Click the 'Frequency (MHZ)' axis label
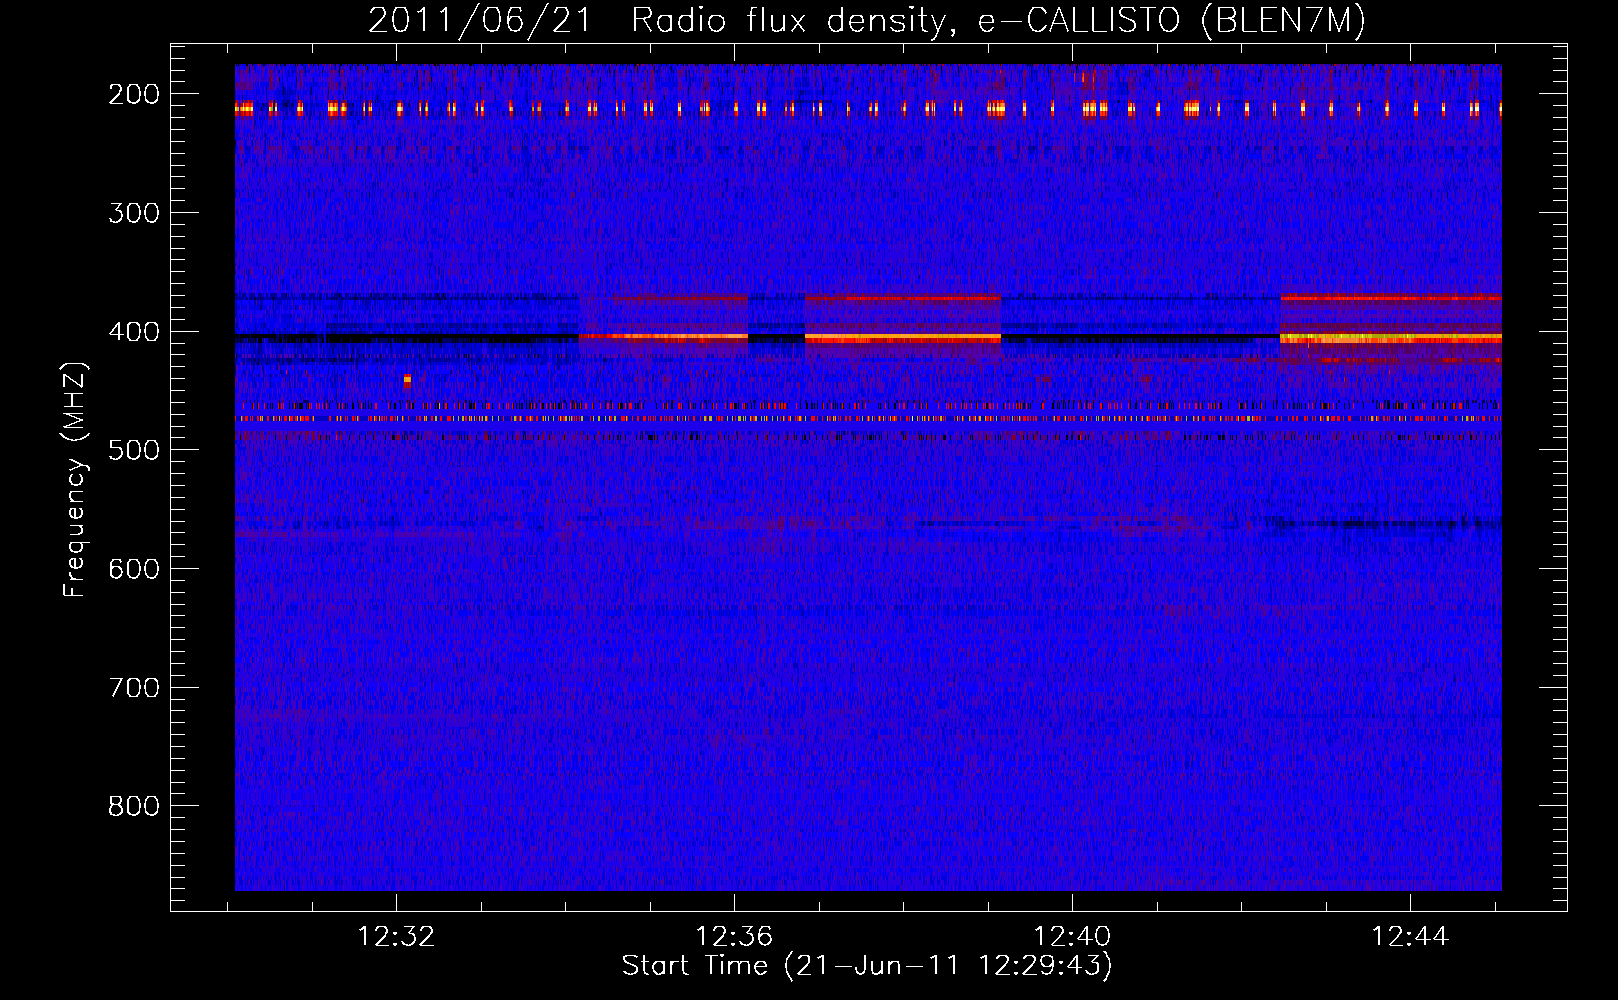 click(x=75, y=479)
